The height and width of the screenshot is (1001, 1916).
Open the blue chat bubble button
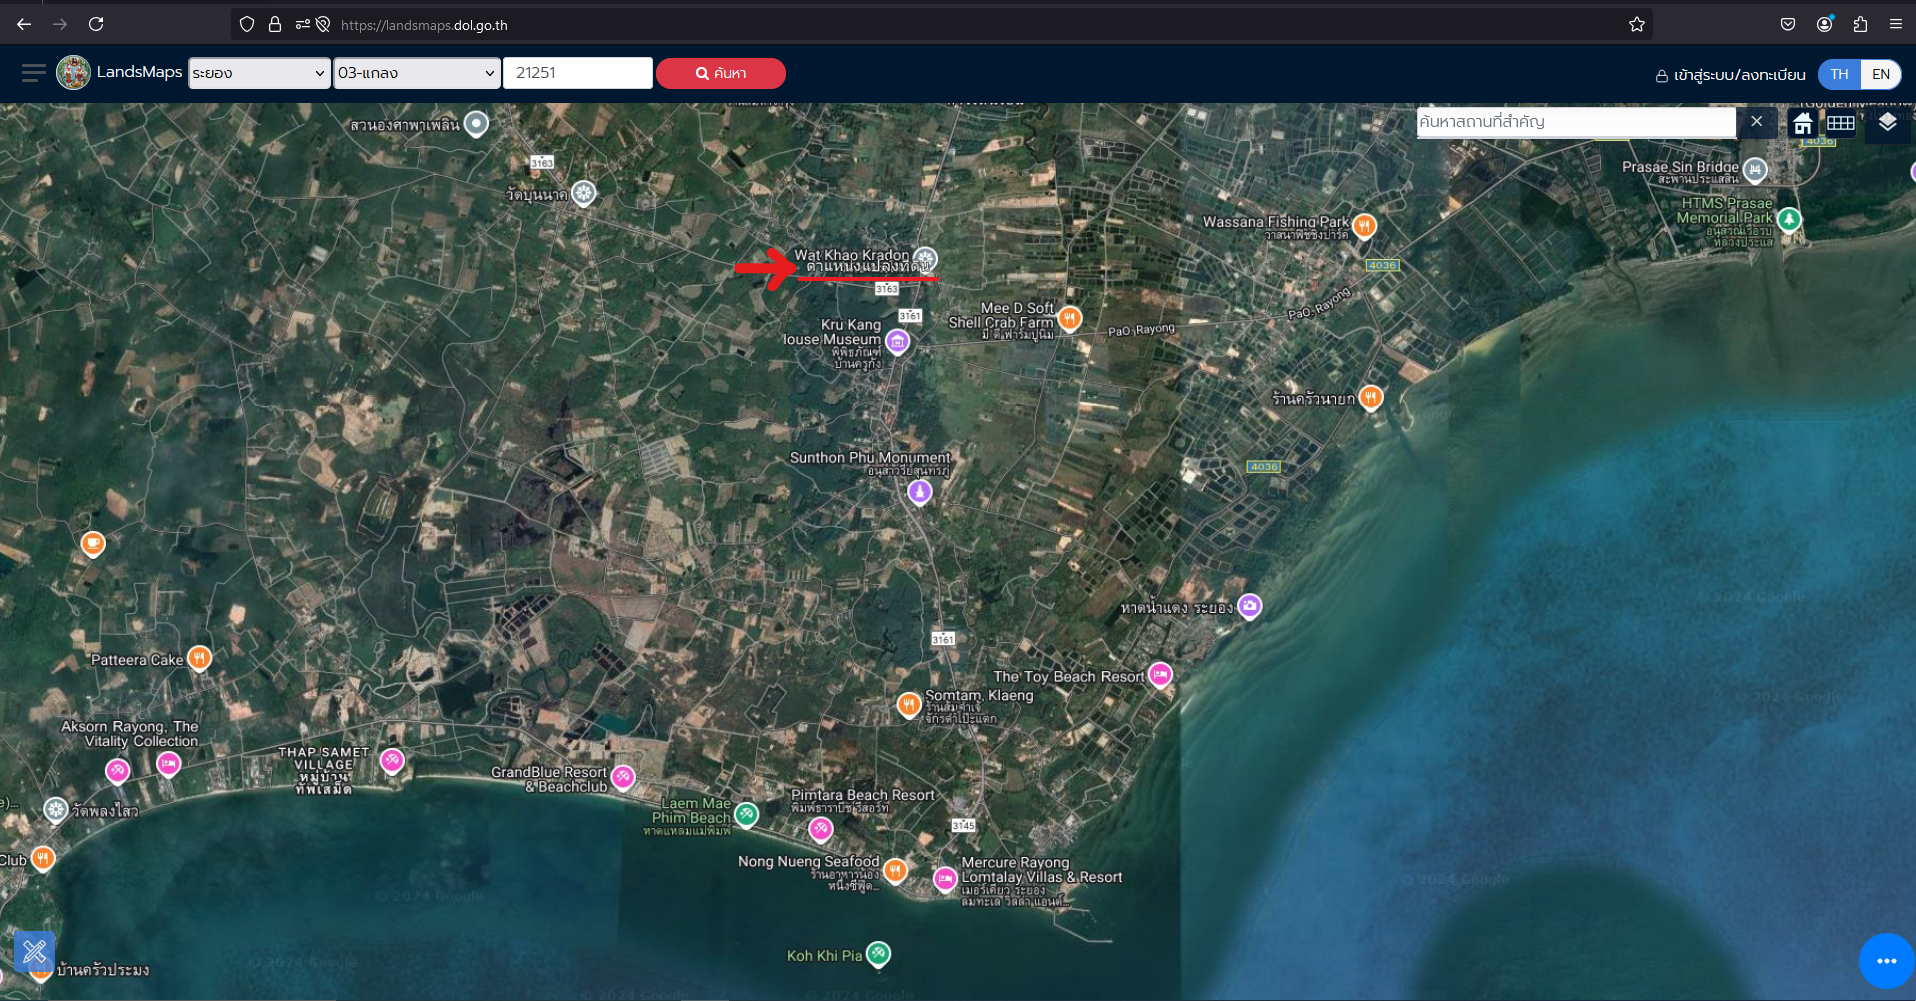(x=1886, y=961)
